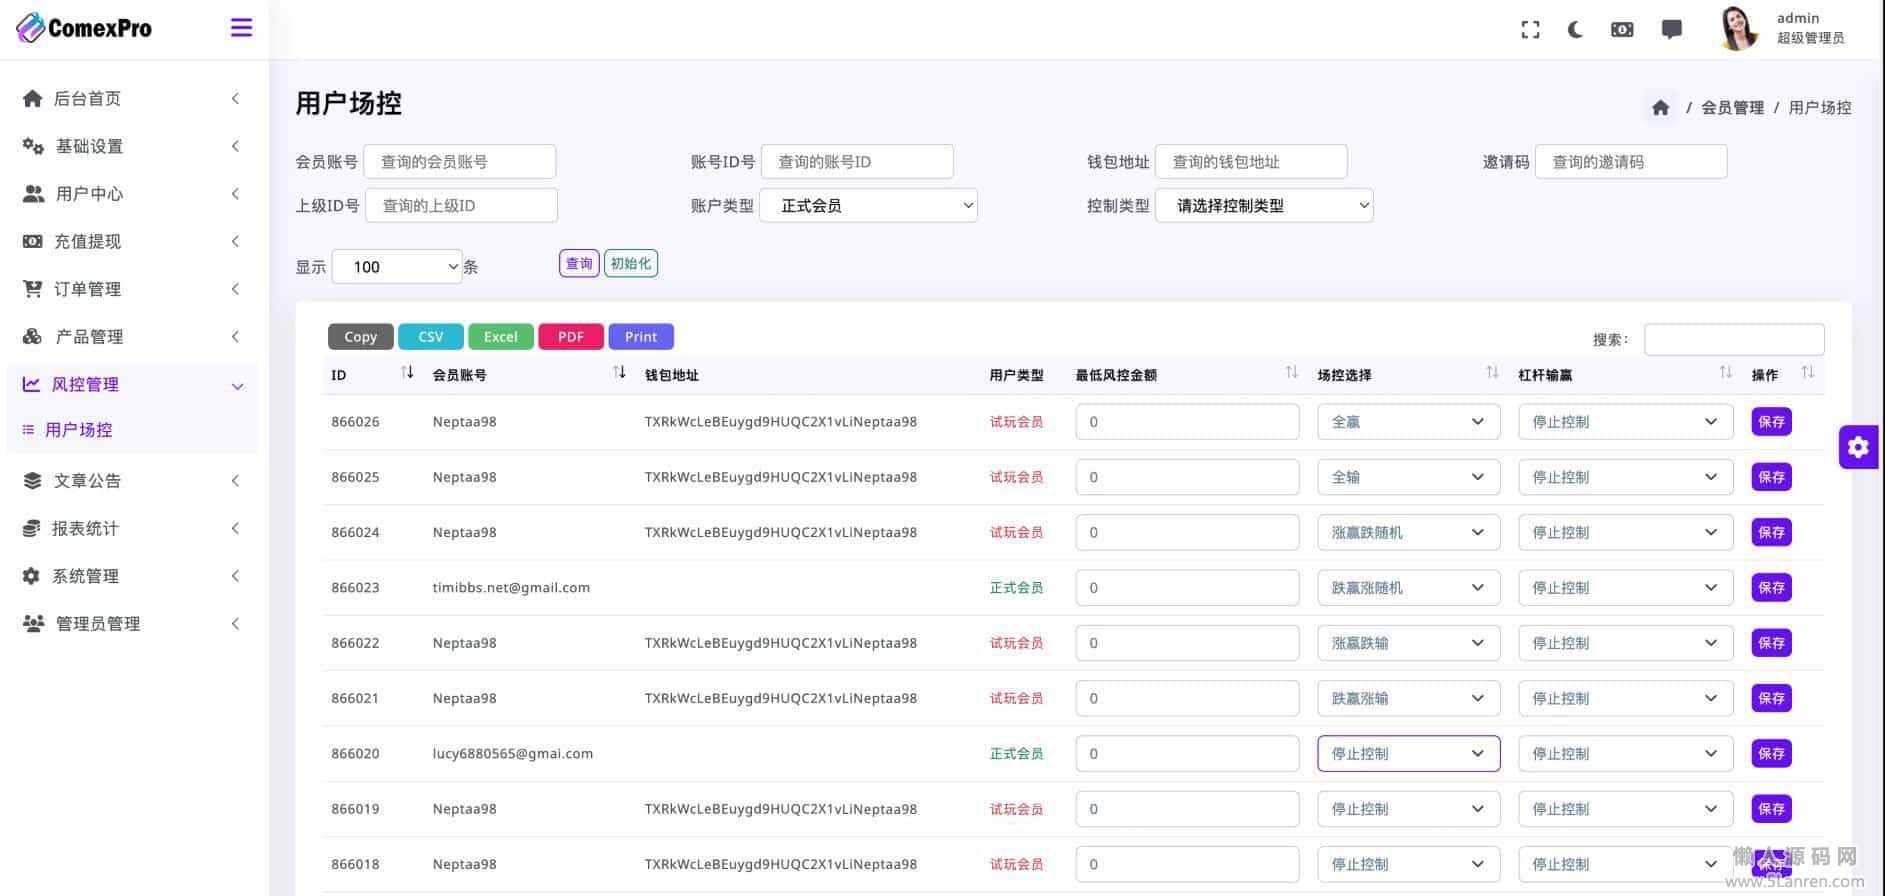
Task: Expand 场控选择 dropdown for user 866026
Action: coord(1408,422)
